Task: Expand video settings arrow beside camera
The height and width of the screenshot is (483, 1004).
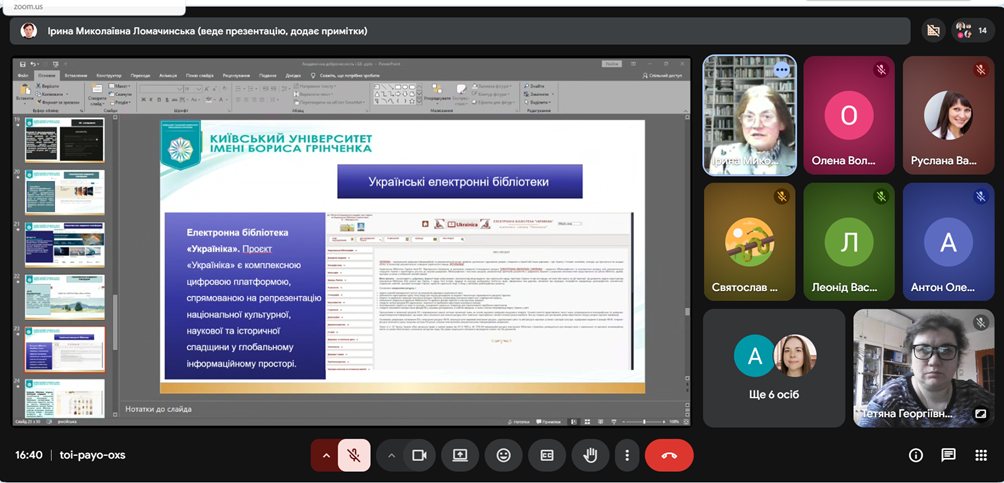Action: (x=391, y=455)
